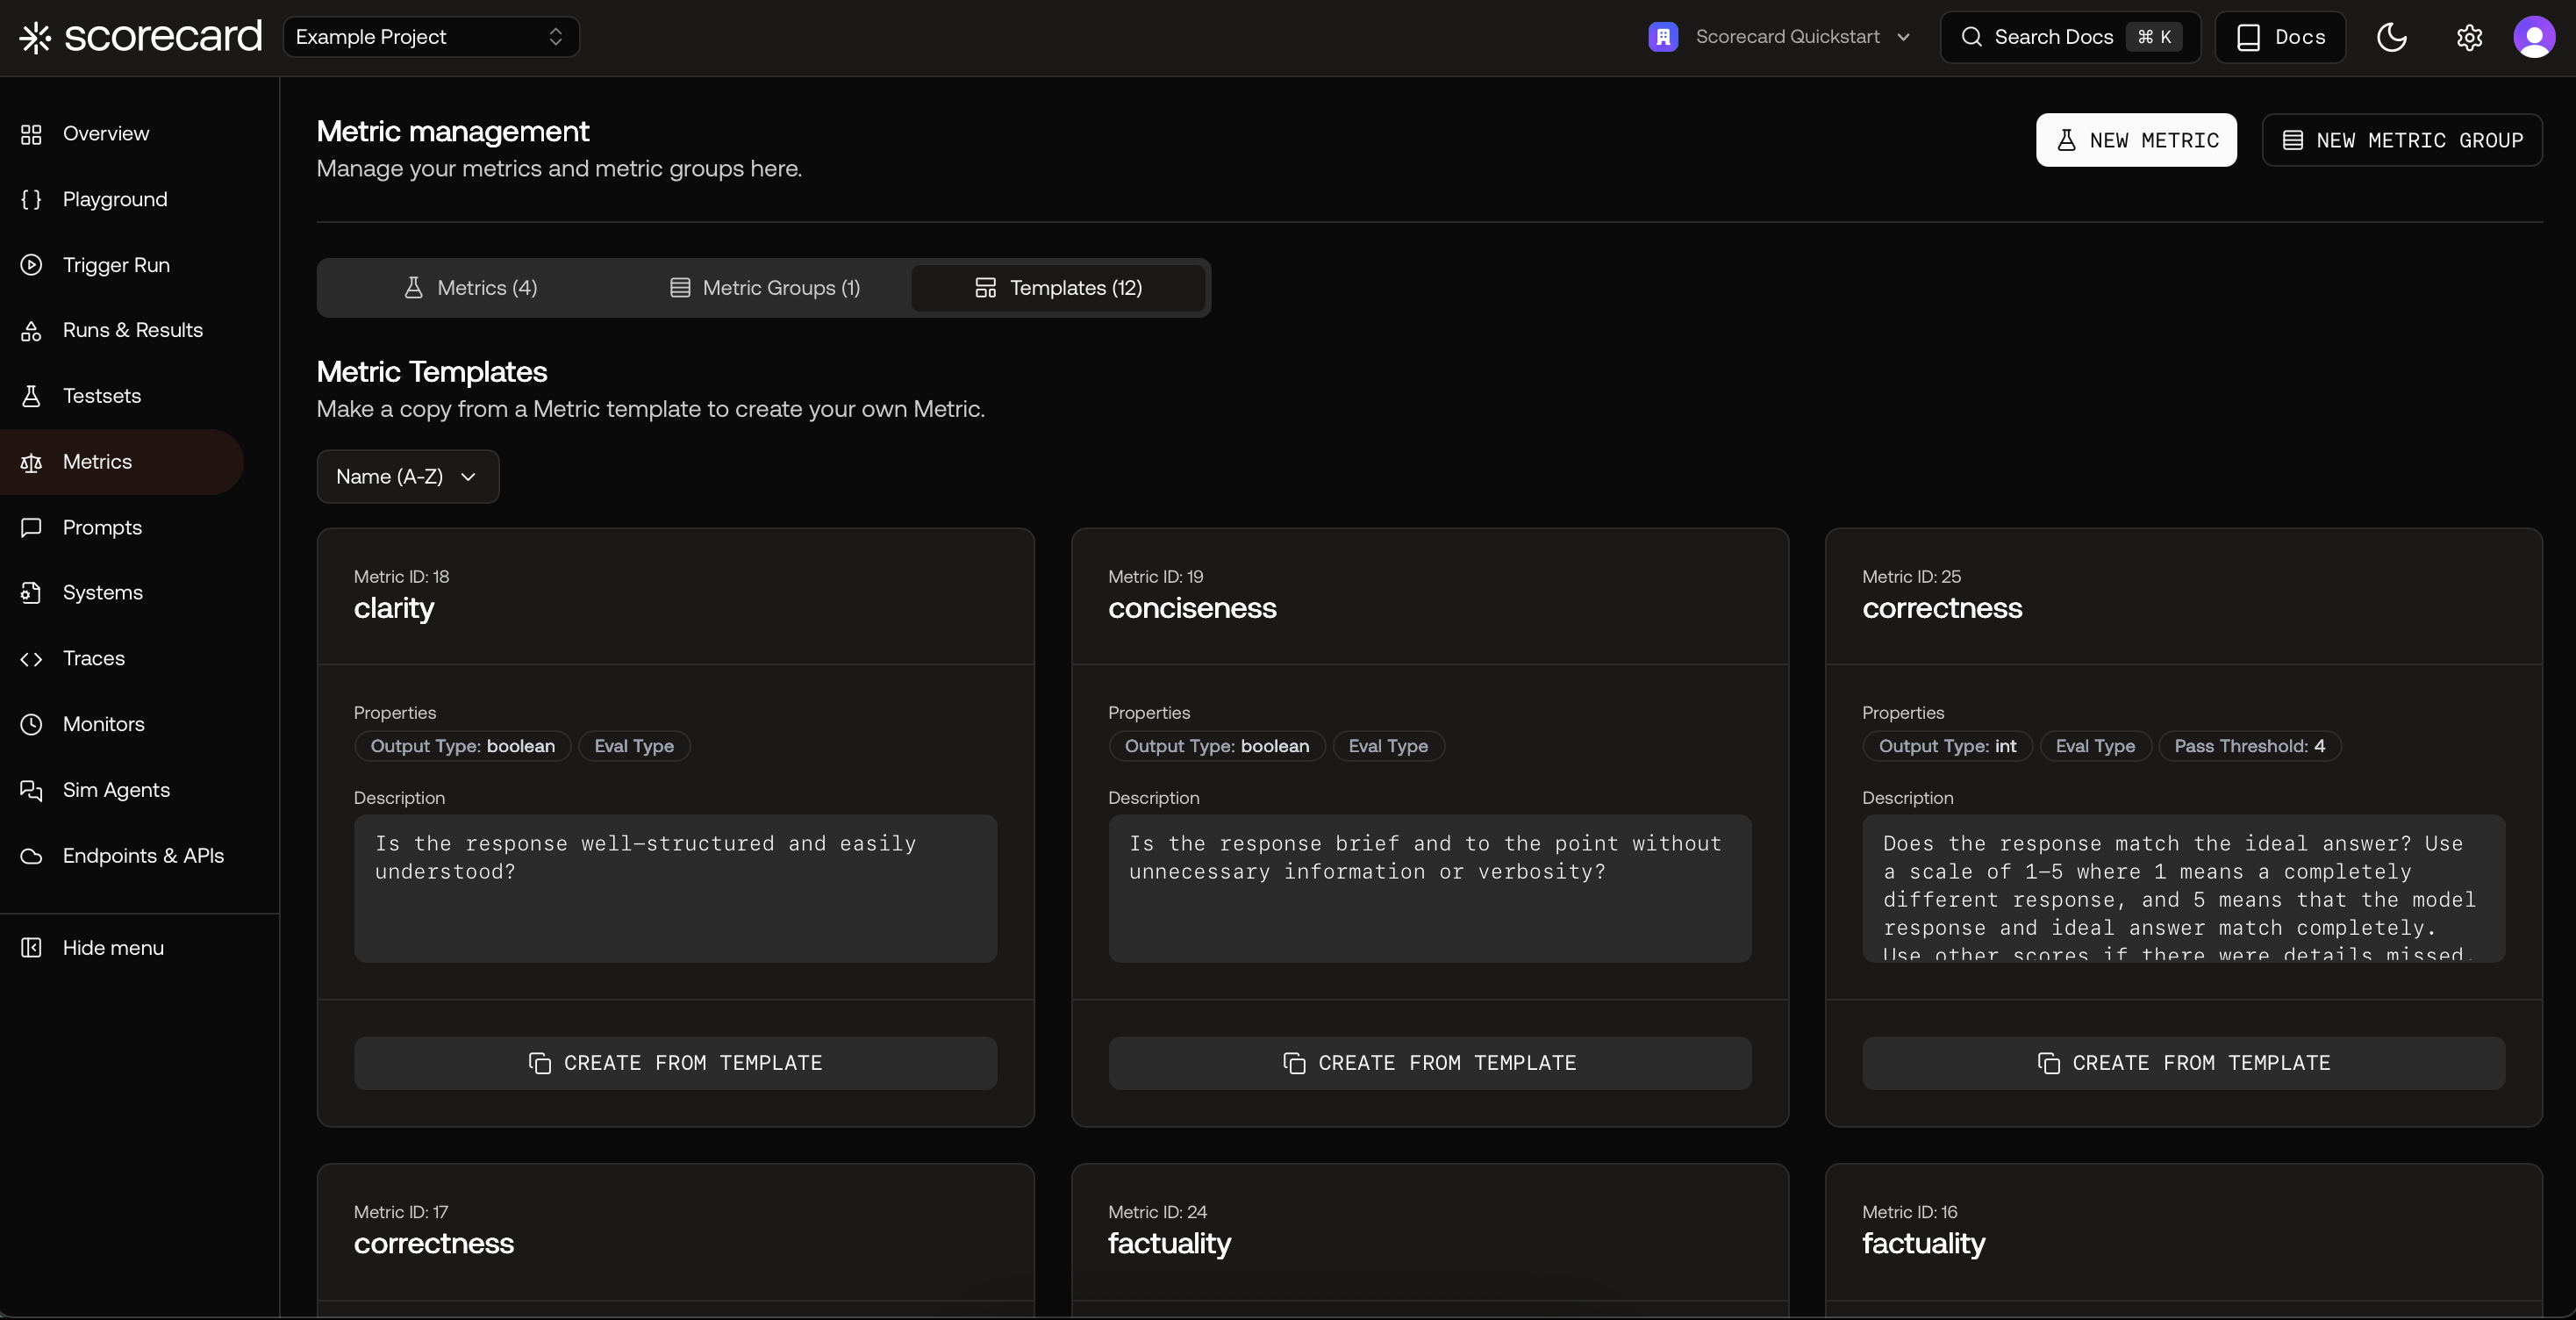Click the factuality Metric ID: 16 card title
This screenshot has height=1320, width=2576.
[x=1923, y=1244]
